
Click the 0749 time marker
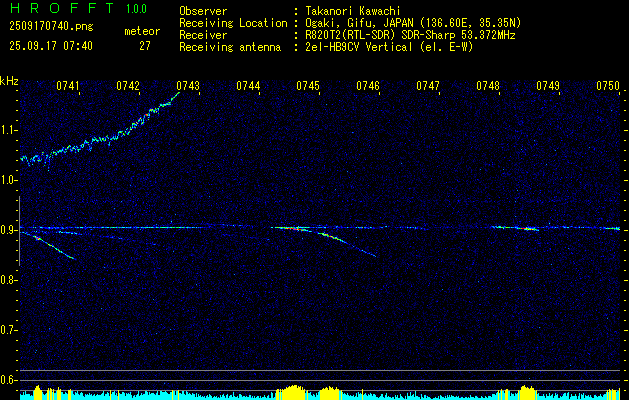pyautogui.click(x=548, y=85)
